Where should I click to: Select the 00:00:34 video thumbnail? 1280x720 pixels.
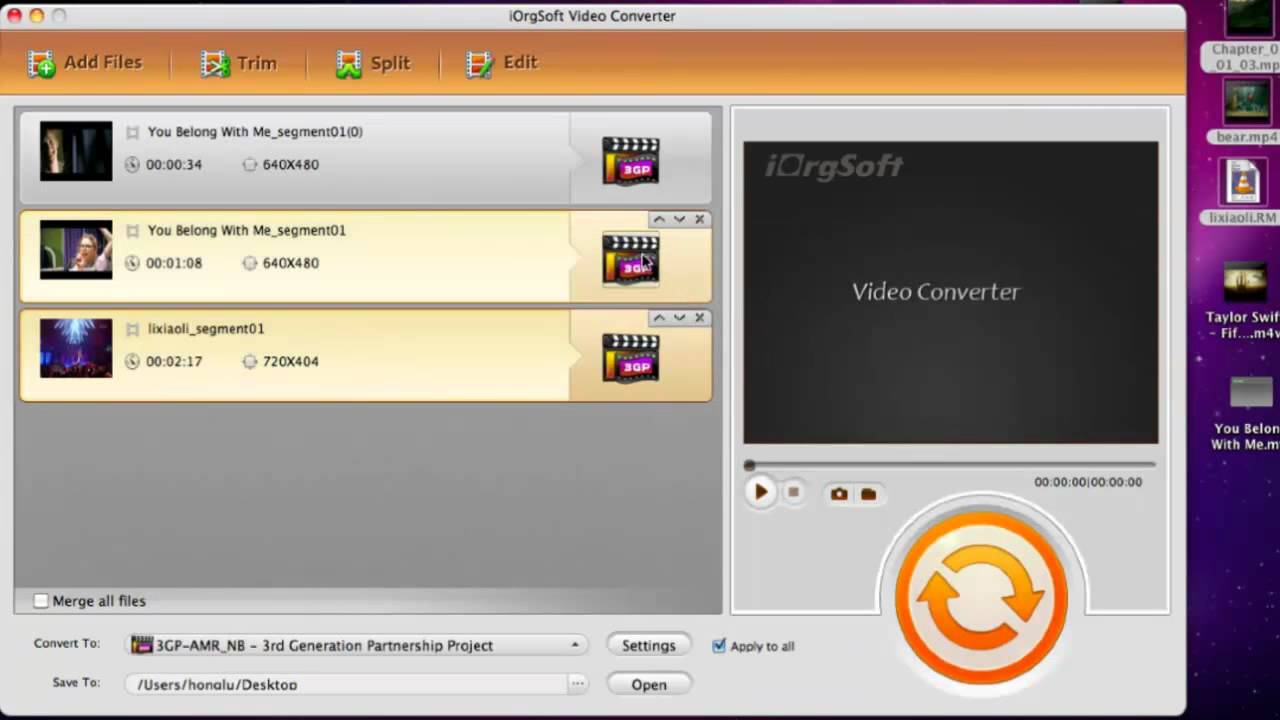76,151
